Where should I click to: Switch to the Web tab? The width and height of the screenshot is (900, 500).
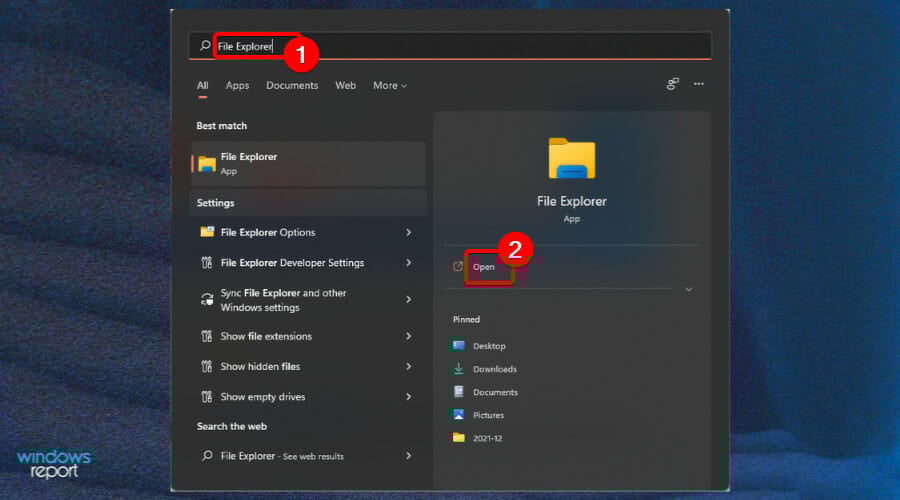[x=346, y=86]
